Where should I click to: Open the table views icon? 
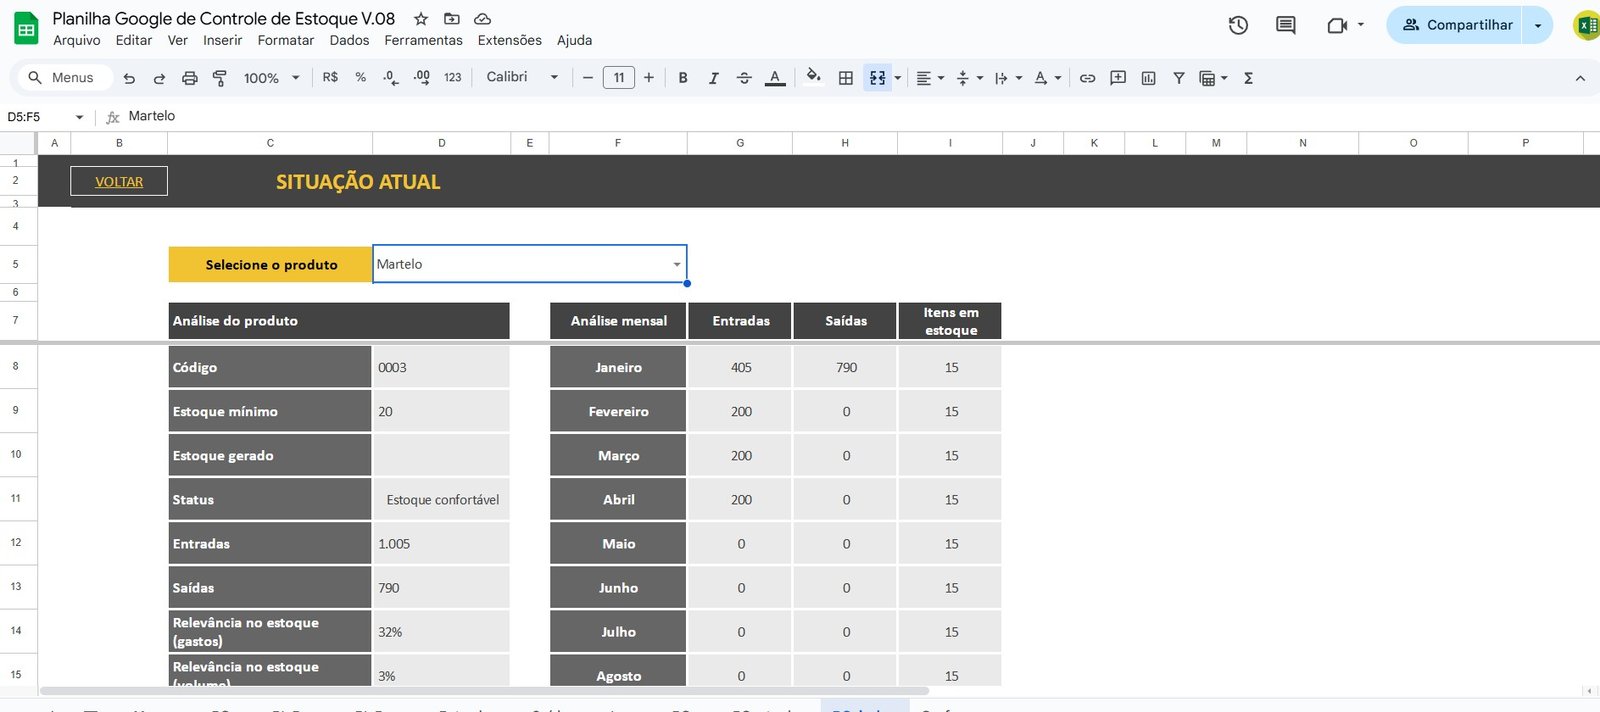(x=1213, y=78)
